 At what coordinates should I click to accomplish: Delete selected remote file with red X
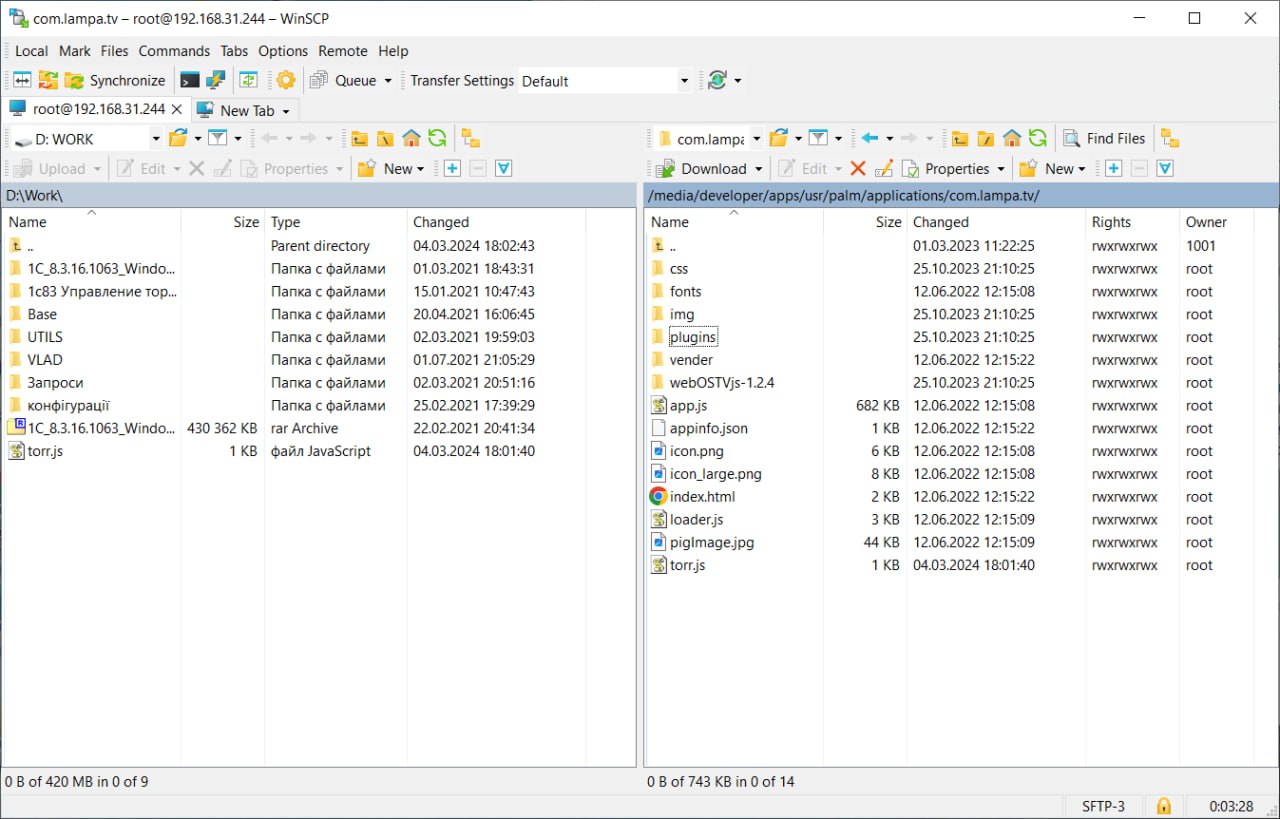coord(857,168)
